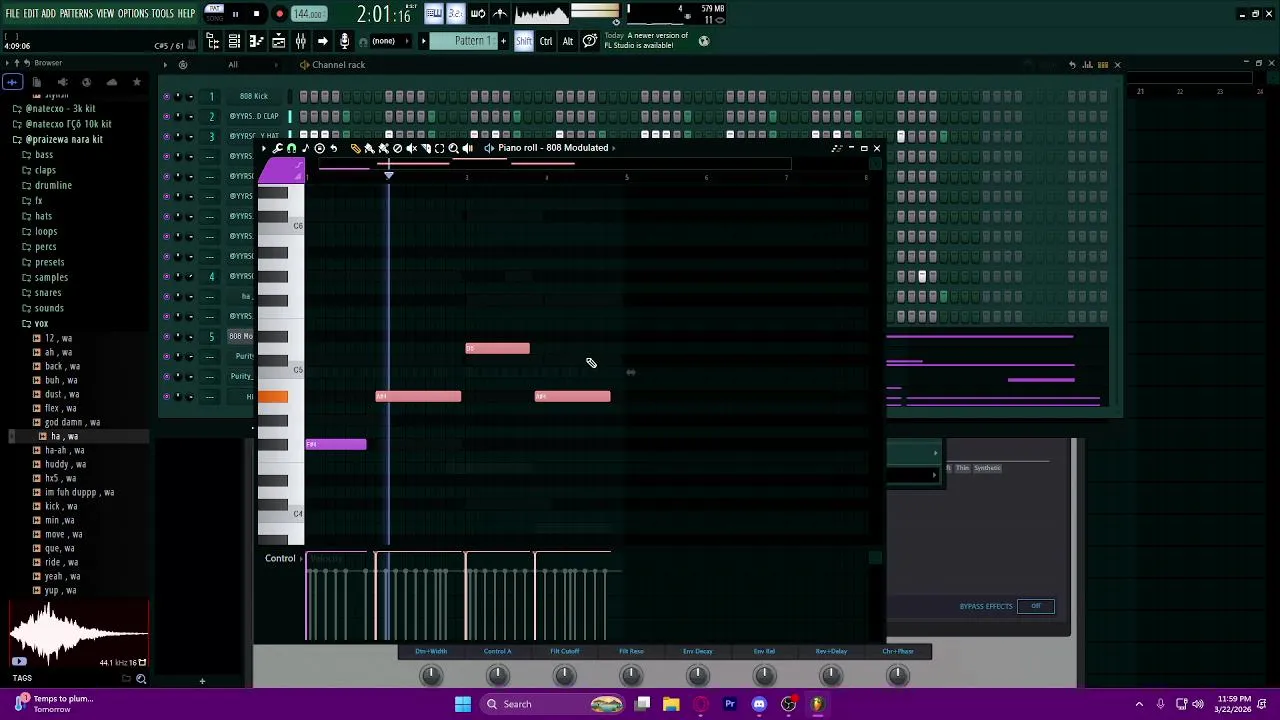Select the Paint brush tool in piano roll
This screenshot has height=720, width=1280.
click(x=369, y=148)
